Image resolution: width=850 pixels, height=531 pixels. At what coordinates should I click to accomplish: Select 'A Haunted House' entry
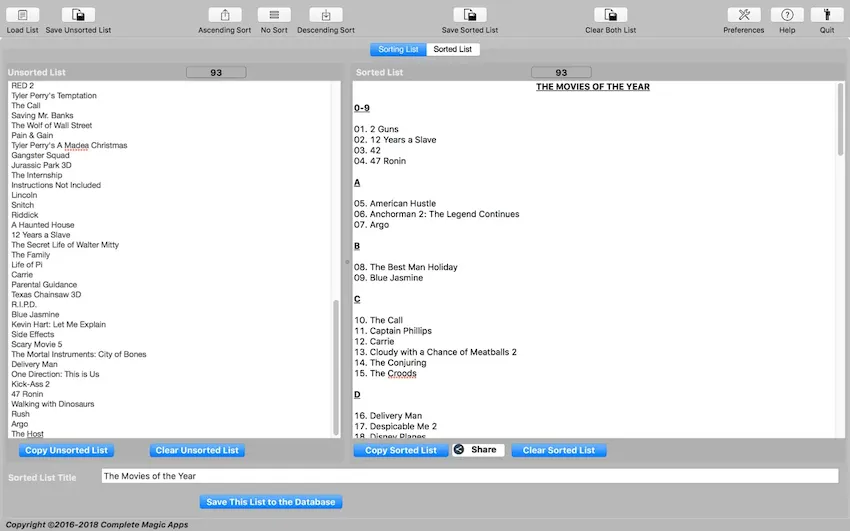point(43,225)
